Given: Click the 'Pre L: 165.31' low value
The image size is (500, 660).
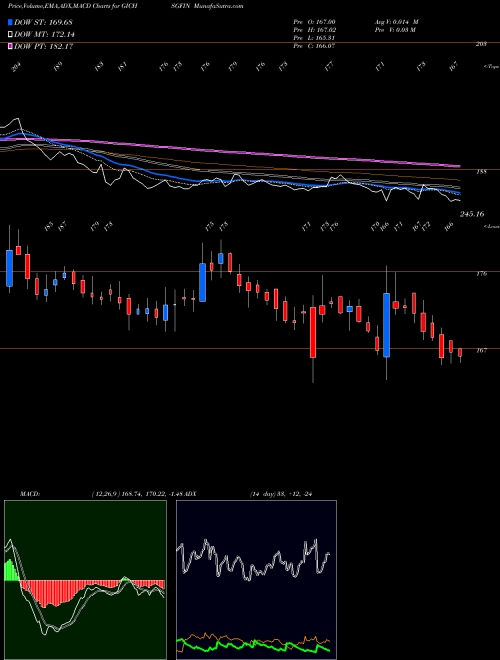Looking at the screenshot, I should [314, 38].
